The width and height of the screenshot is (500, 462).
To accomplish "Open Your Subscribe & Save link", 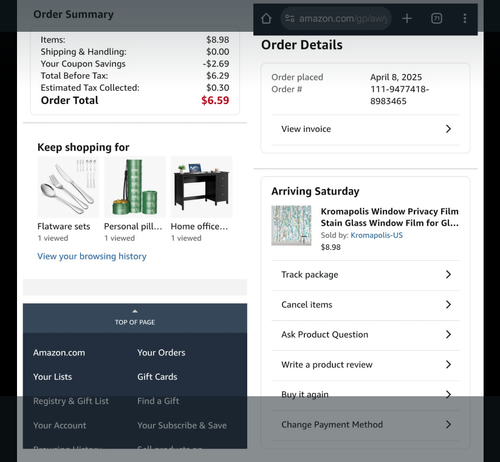I will (182, 426).
